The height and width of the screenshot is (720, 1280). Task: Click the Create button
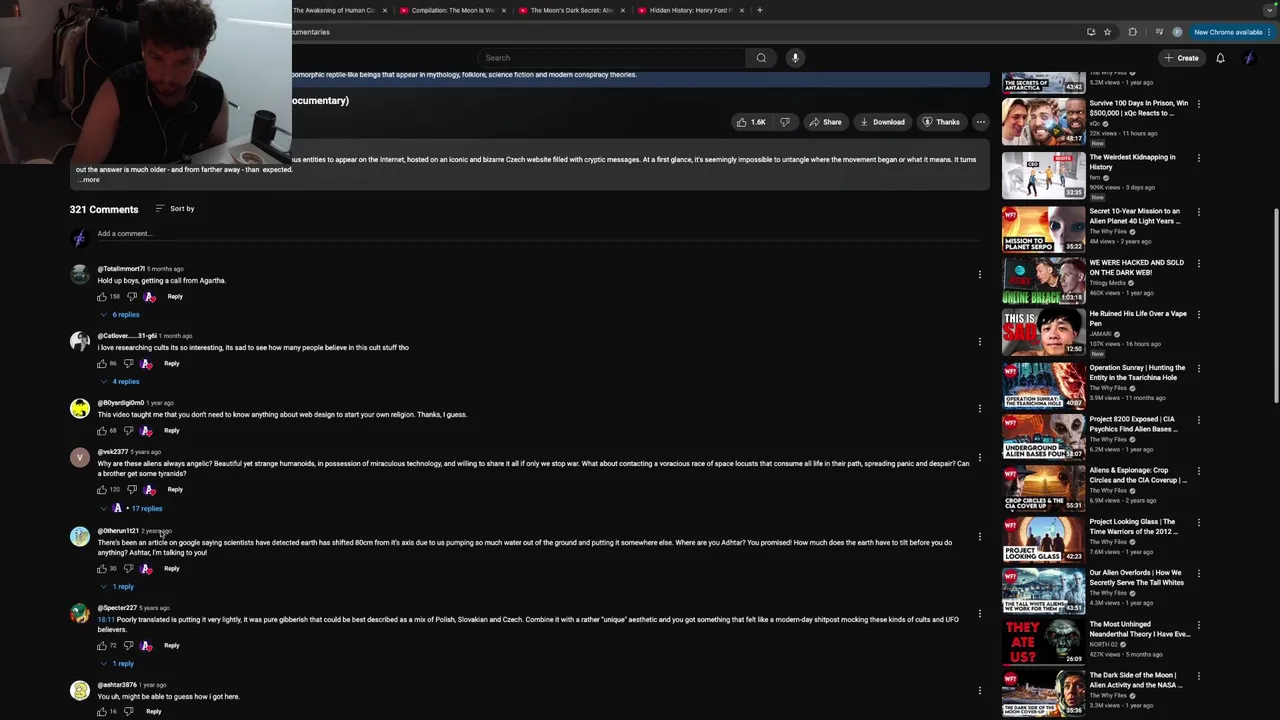(1180, 58)
